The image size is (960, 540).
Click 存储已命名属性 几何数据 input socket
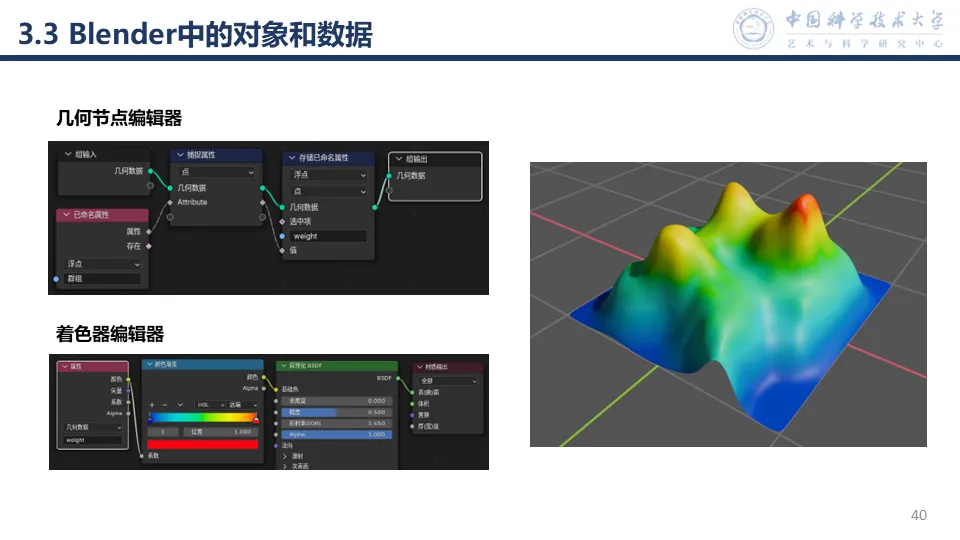[x=282, y=208]
